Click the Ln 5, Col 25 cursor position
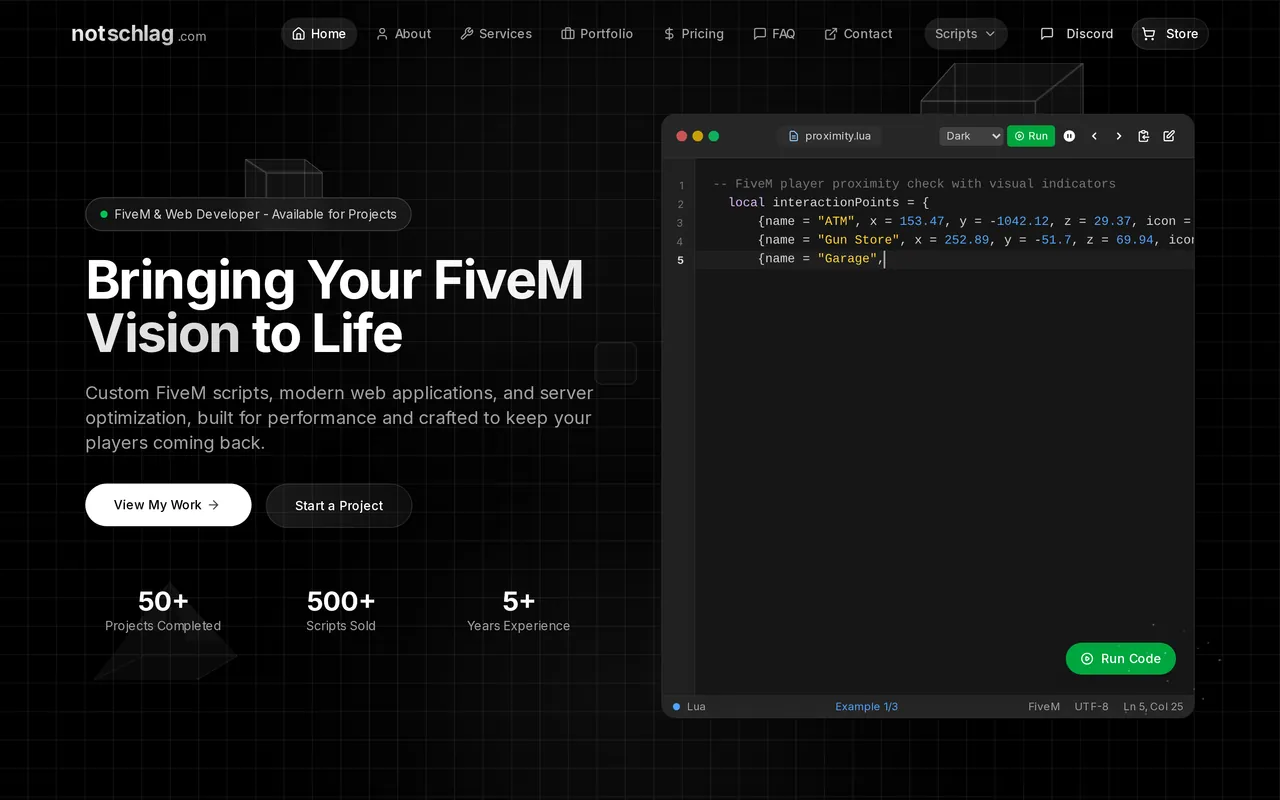This screenshot has width=1280, height=800. [x=1153, y=706]
